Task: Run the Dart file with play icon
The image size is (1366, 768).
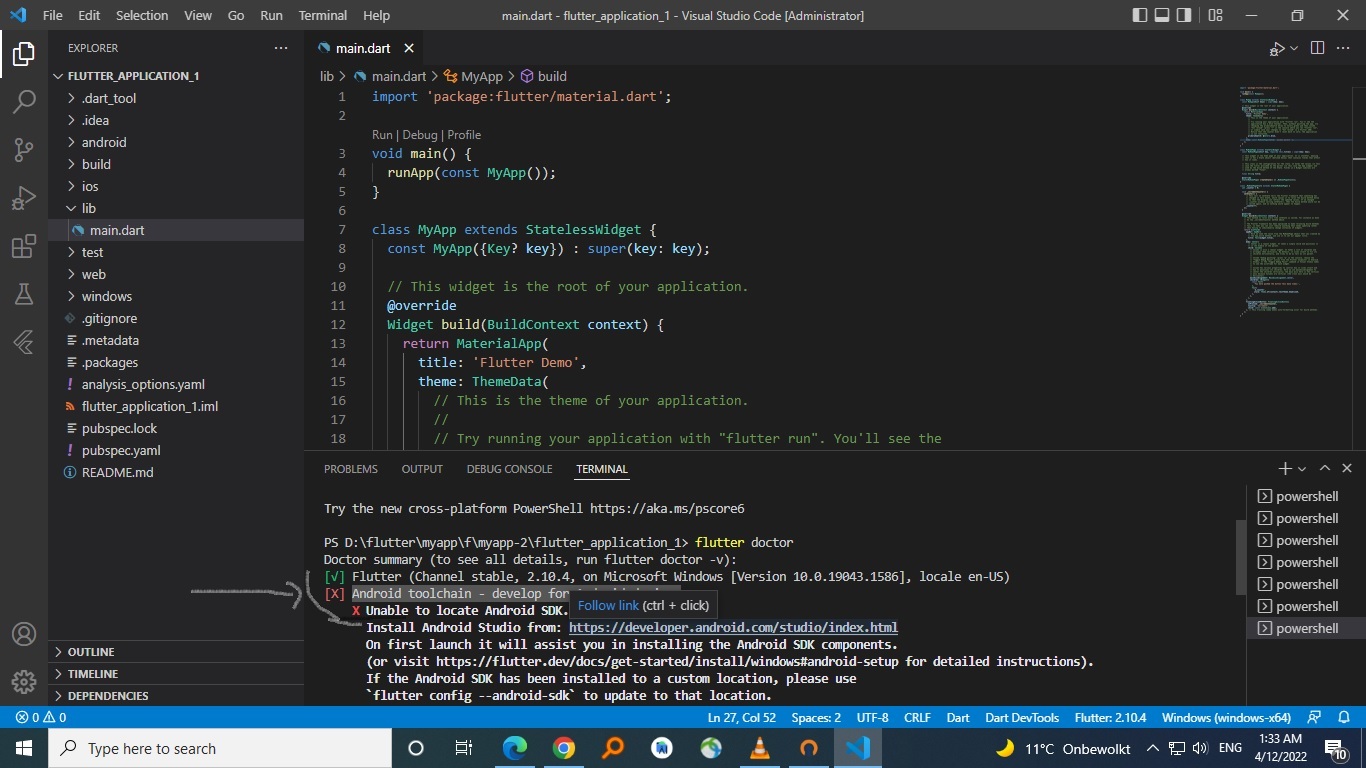Action: [x=1277, y=48]
